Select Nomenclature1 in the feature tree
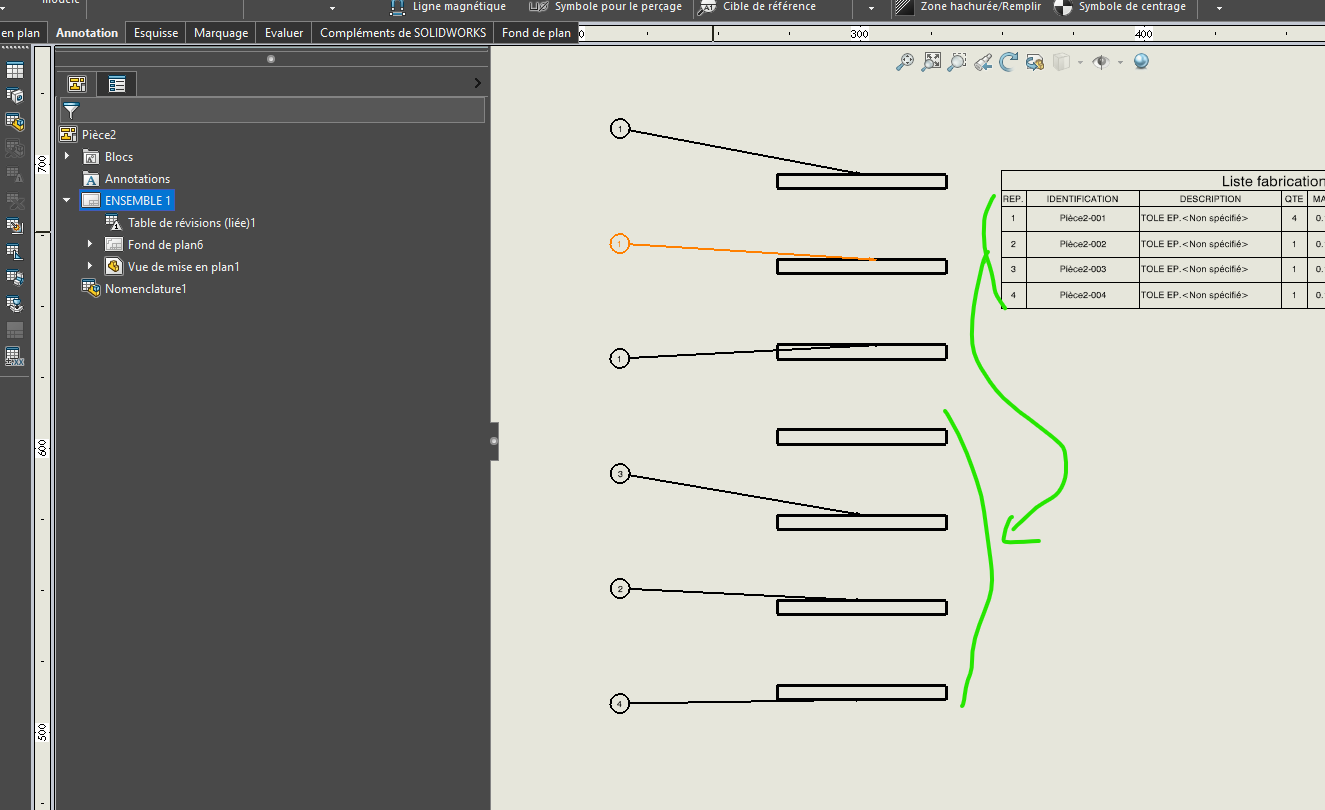The image size is (1325, 810). (145, 289)
